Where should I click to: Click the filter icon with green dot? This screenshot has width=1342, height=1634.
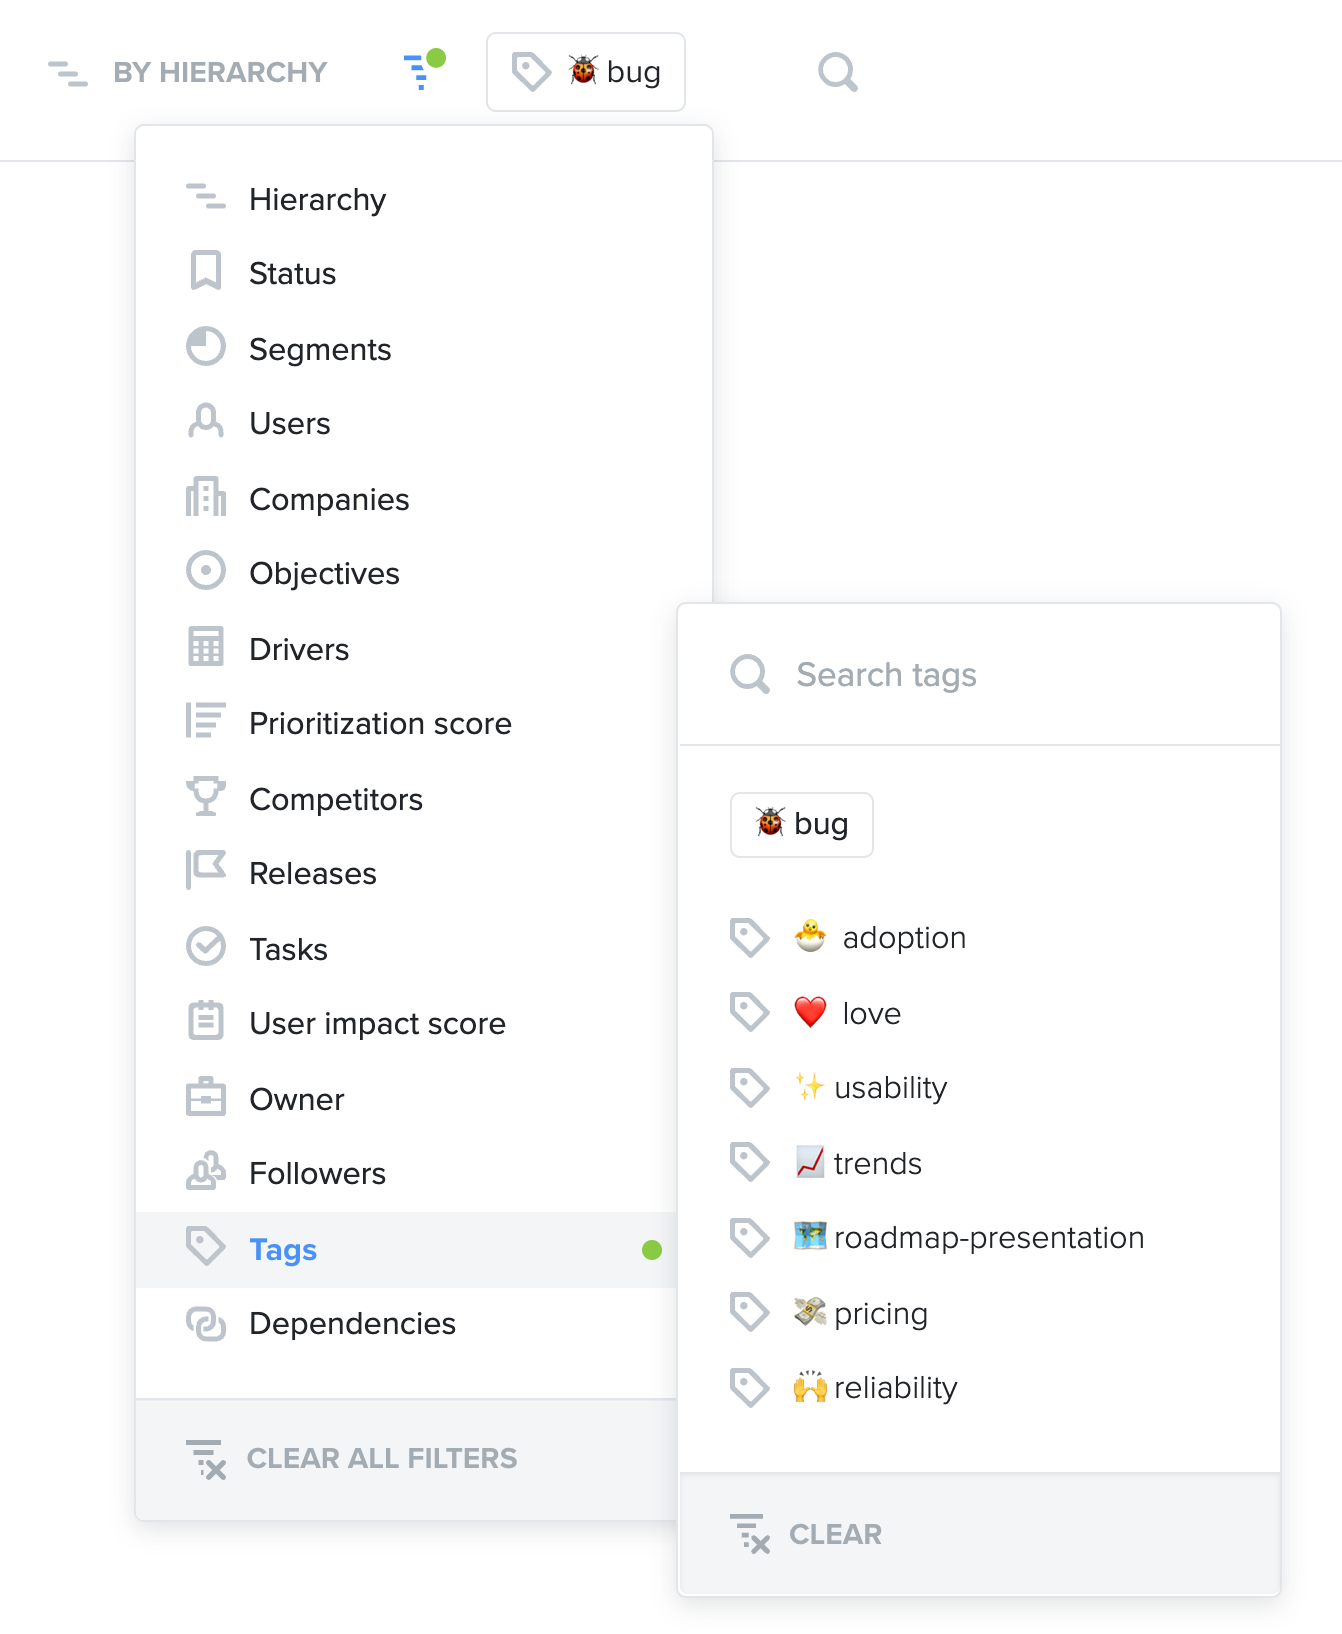(x=423, y=70)
